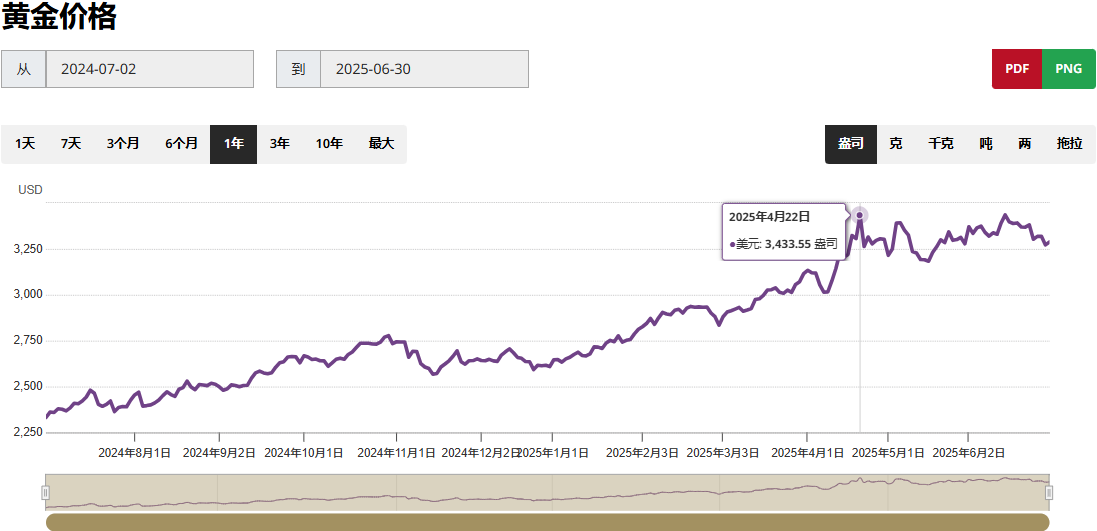Click the 2025年3月3日 axis label
The height and width of the screenshot is (531, 1097).
(723, 453)
